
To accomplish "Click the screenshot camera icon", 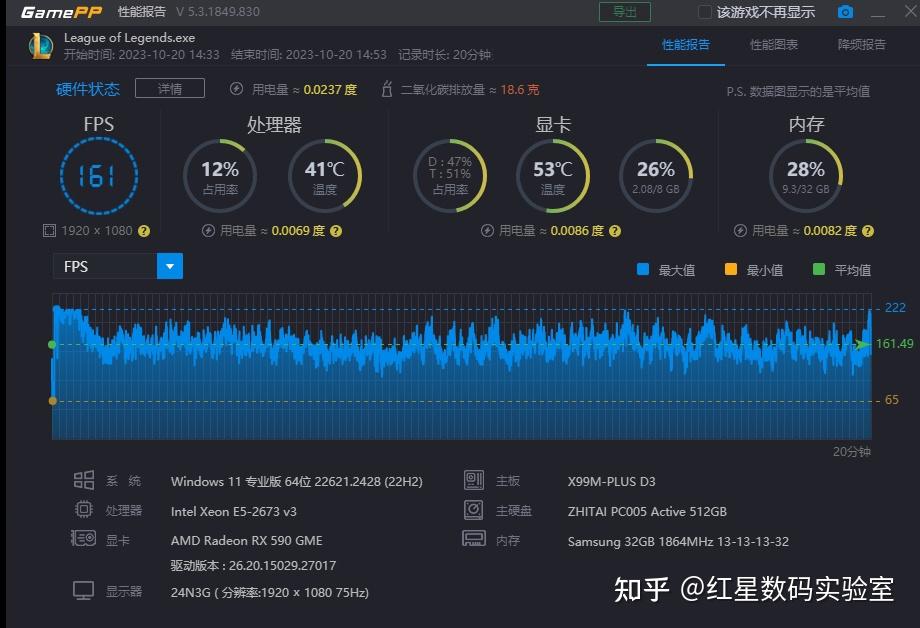I will [x=845, y=12].
